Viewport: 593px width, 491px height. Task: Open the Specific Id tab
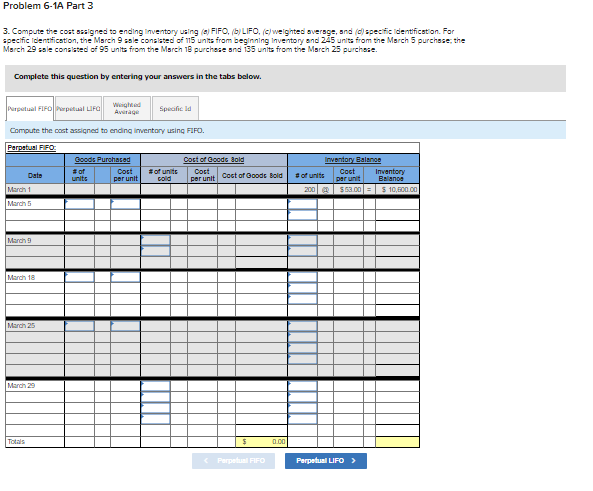click(x=175, y=109)
